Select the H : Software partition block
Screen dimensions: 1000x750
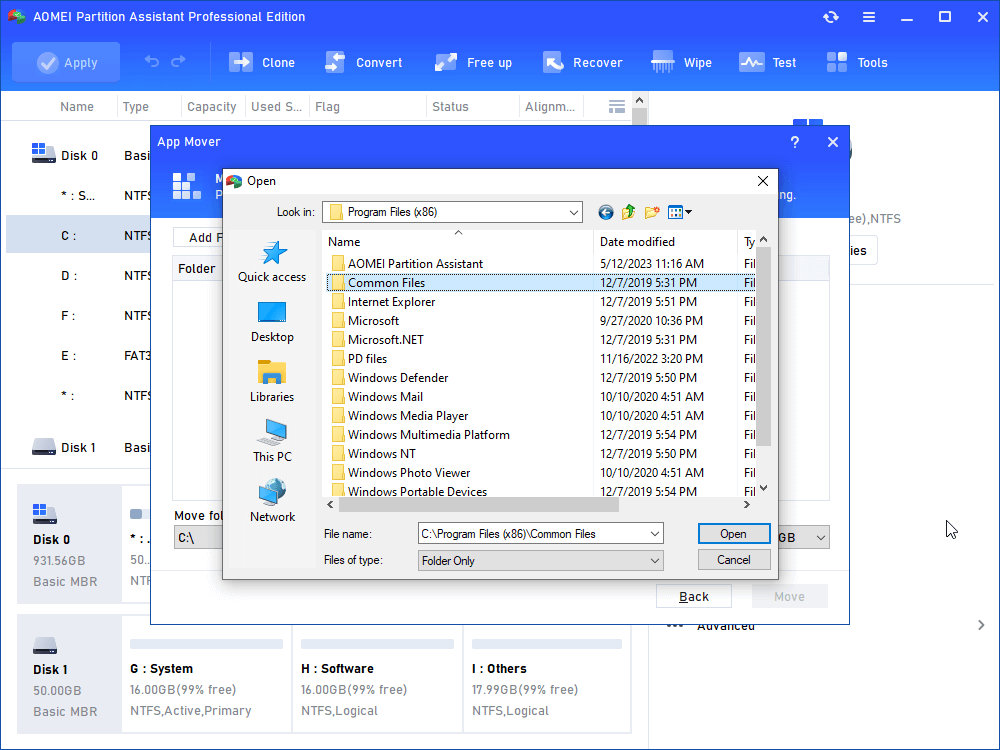tap(378, 680)
